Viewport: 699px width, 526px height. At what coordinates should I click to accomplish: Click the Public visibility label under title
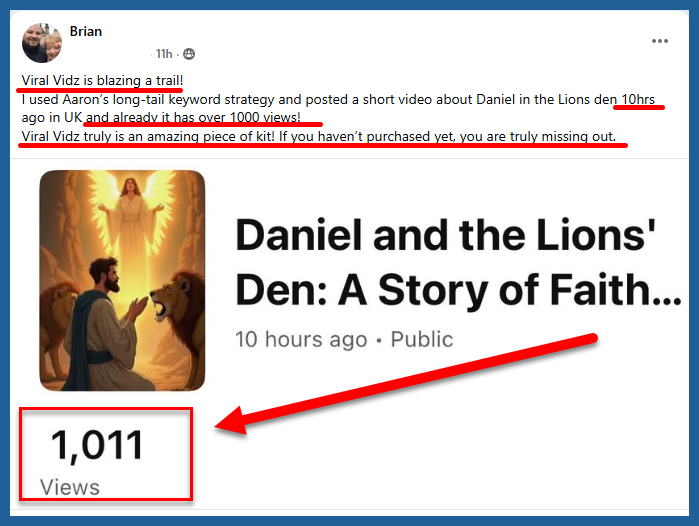(x=422, y=339)
